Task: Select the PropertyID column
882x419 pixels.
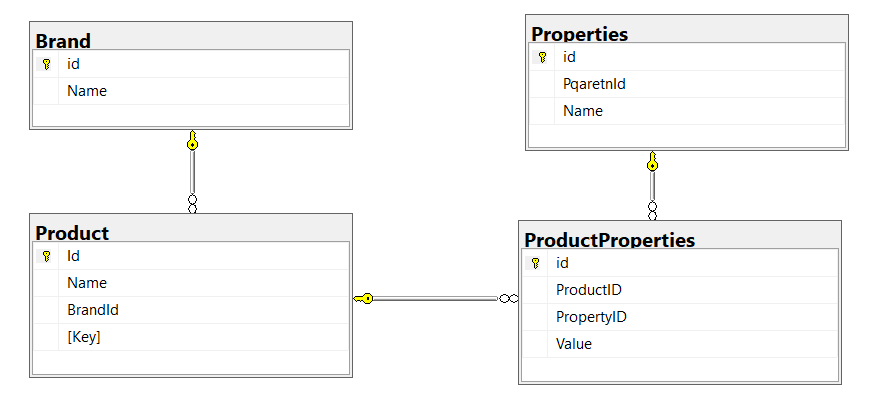Action: (x=591, y=317)
